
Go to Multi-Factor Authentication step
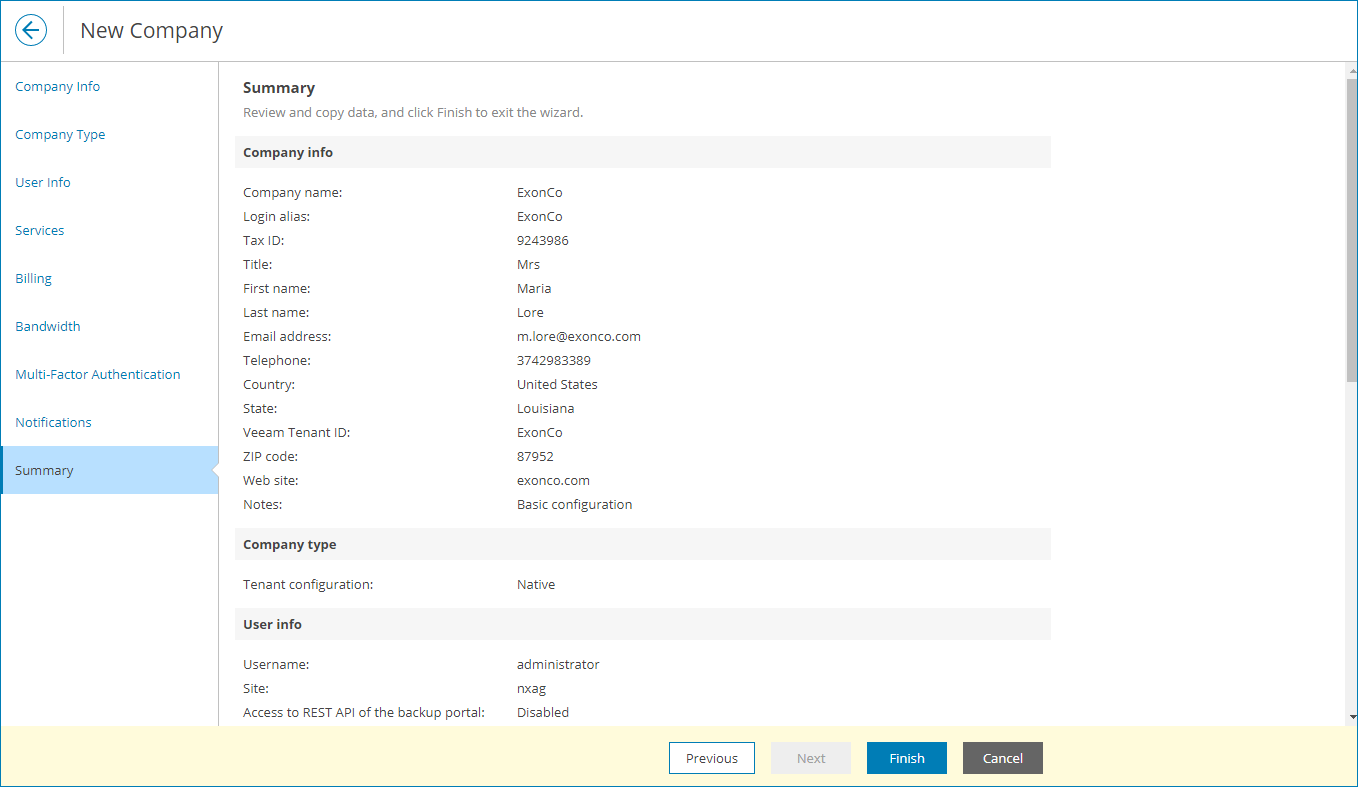click(x=98, y=375)
